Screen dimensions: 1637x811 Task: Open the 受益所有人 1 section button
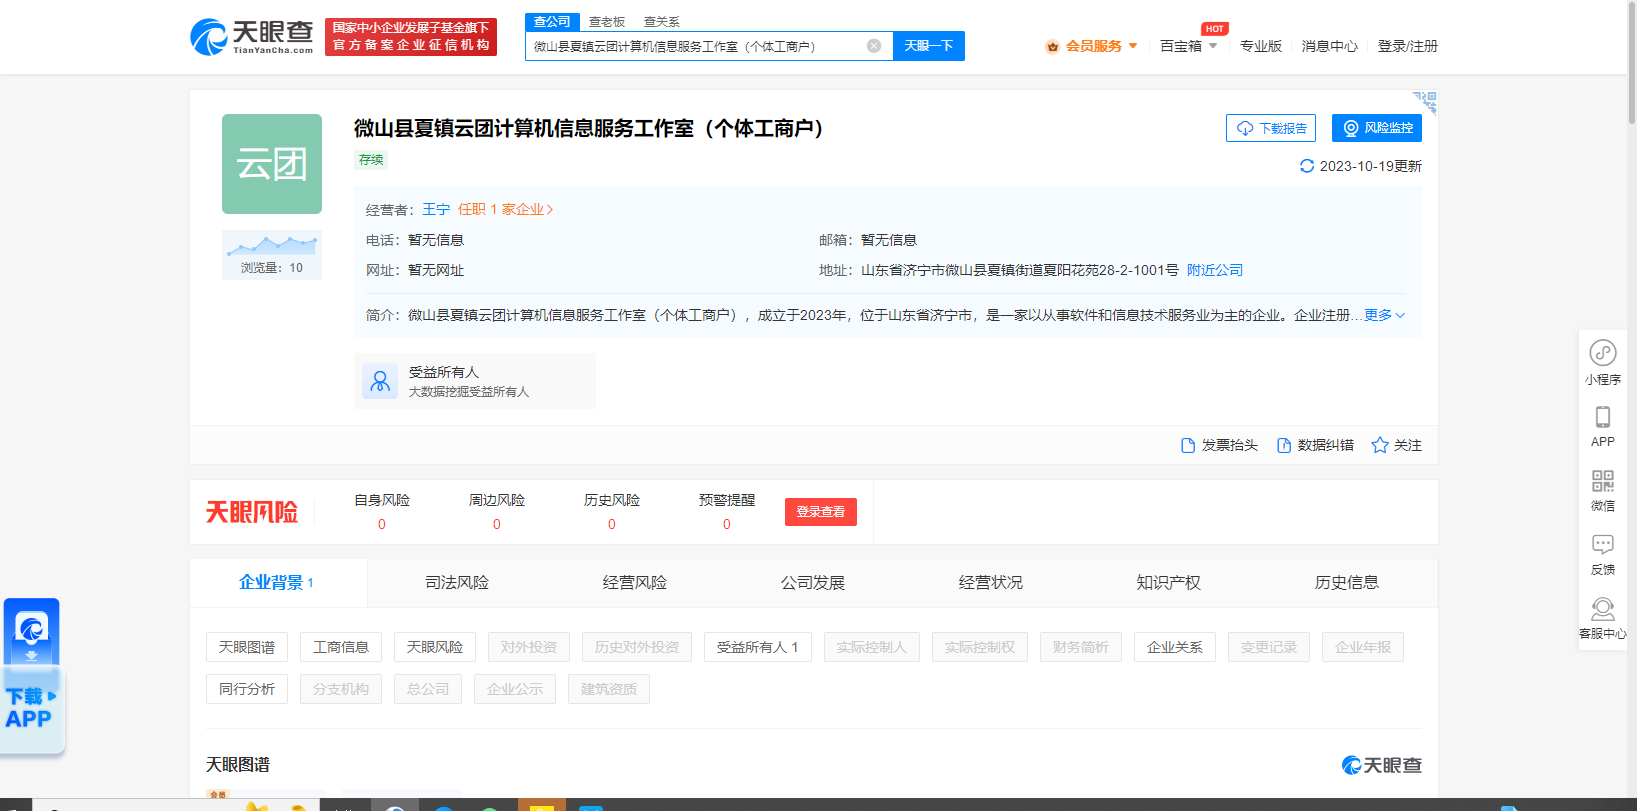coord(758,647)
